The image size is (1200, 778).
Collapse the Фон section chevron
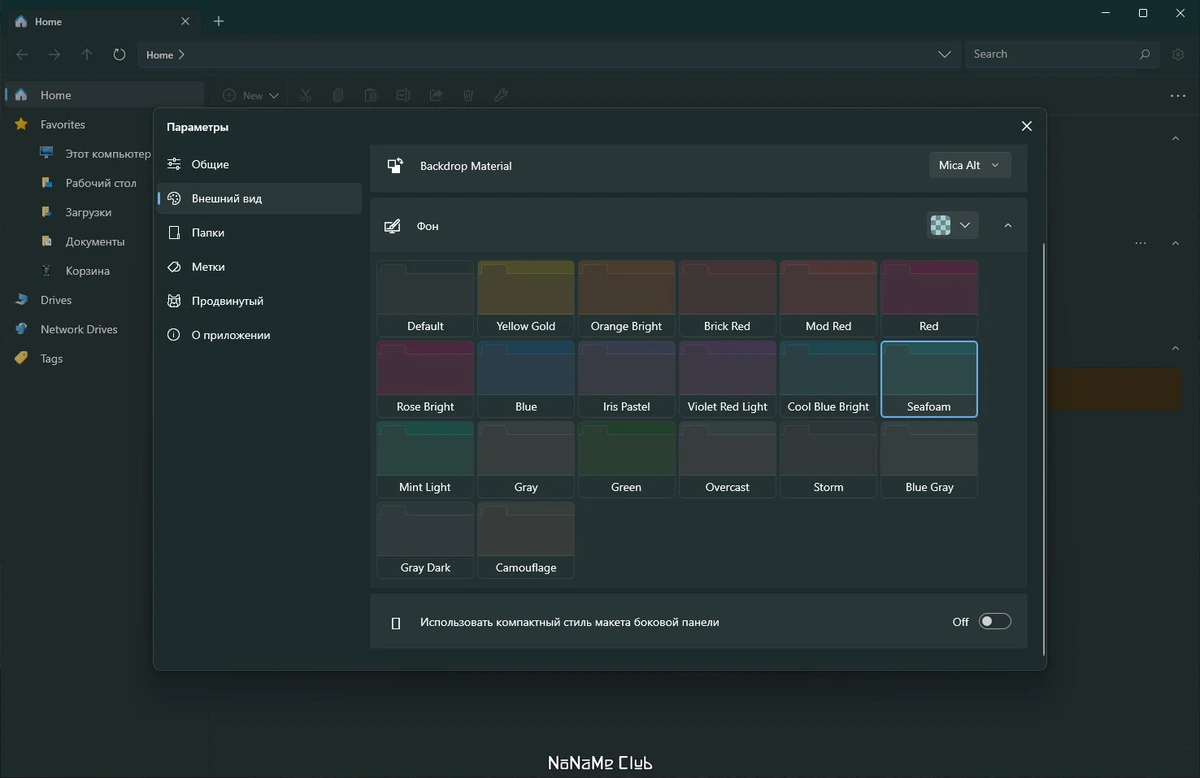[1007, 226]
